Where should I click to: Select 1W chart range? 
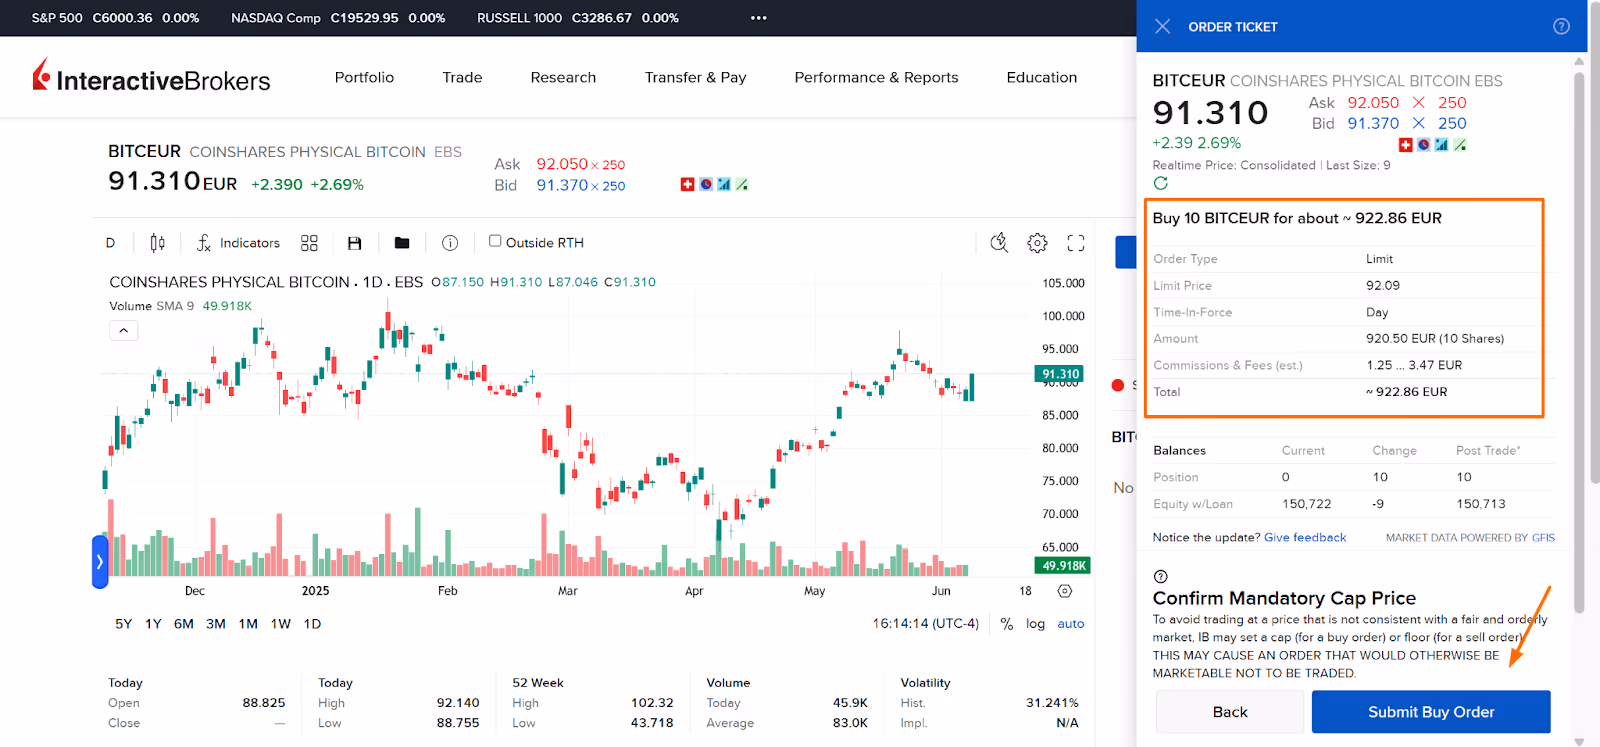click(281, 624)
